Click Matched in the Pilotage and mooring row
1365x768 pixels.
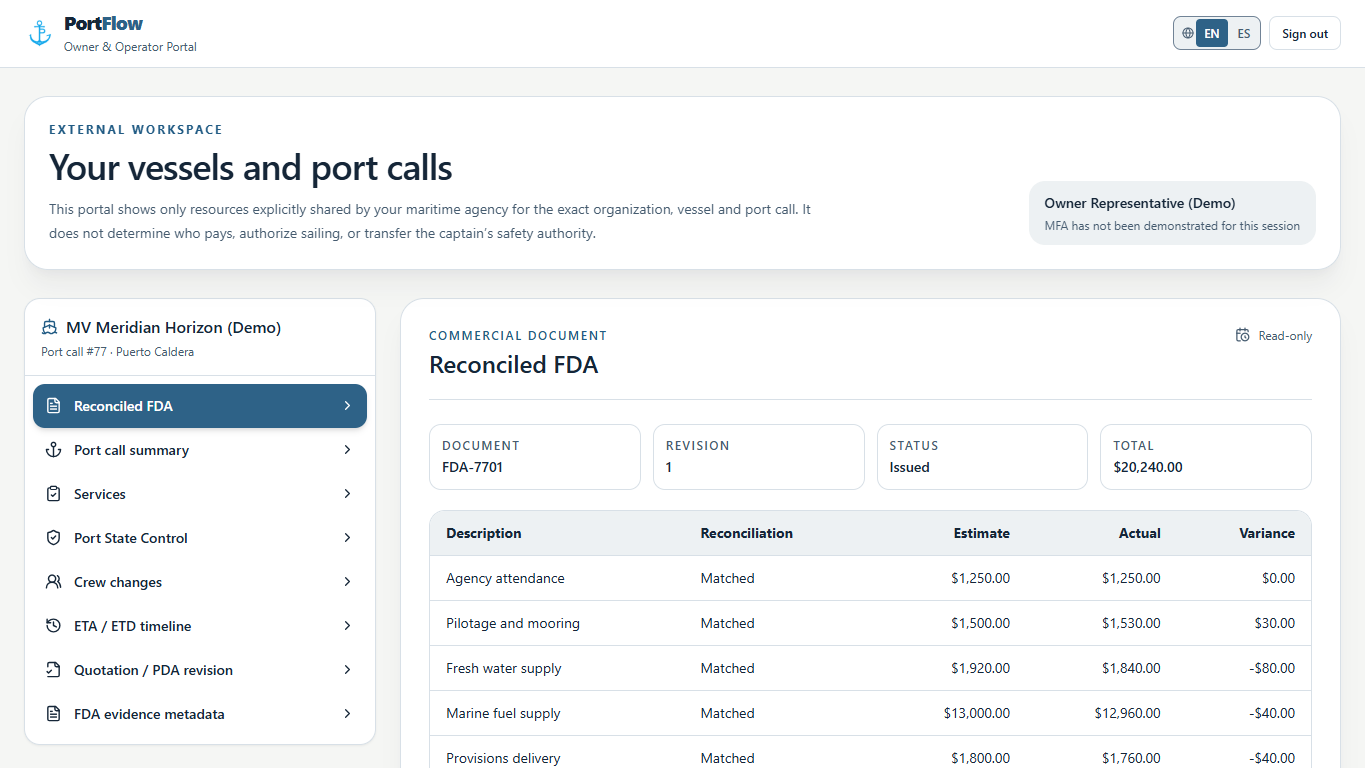coord(727,623)
